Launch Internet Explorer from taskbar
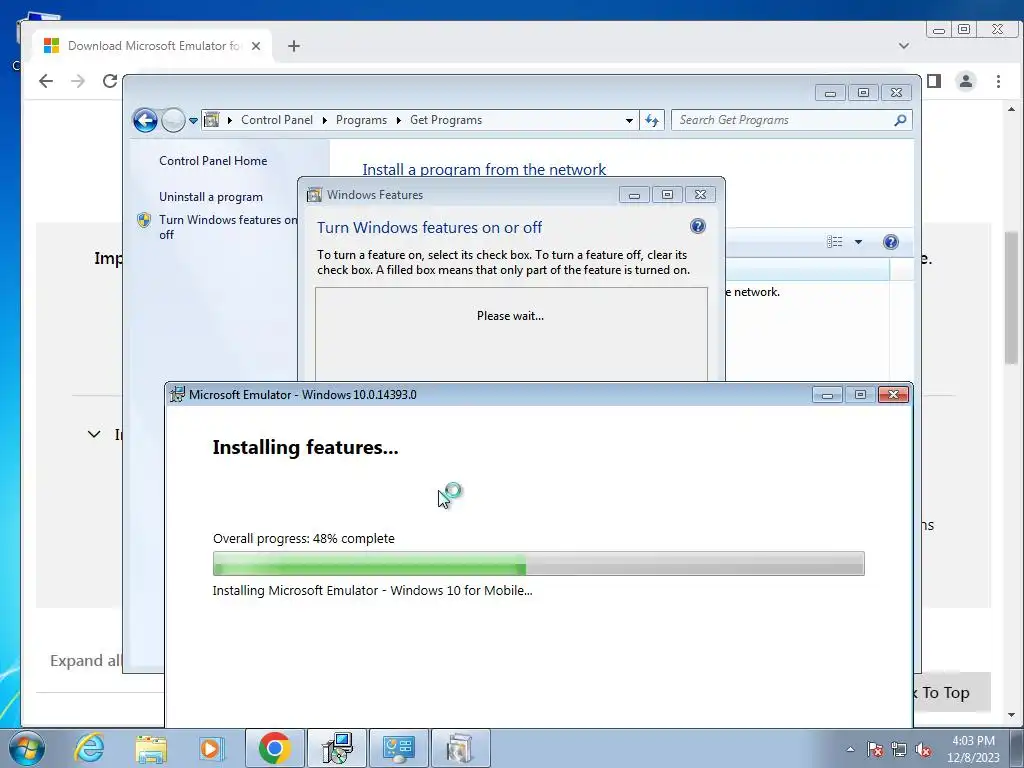 point(89,748)
